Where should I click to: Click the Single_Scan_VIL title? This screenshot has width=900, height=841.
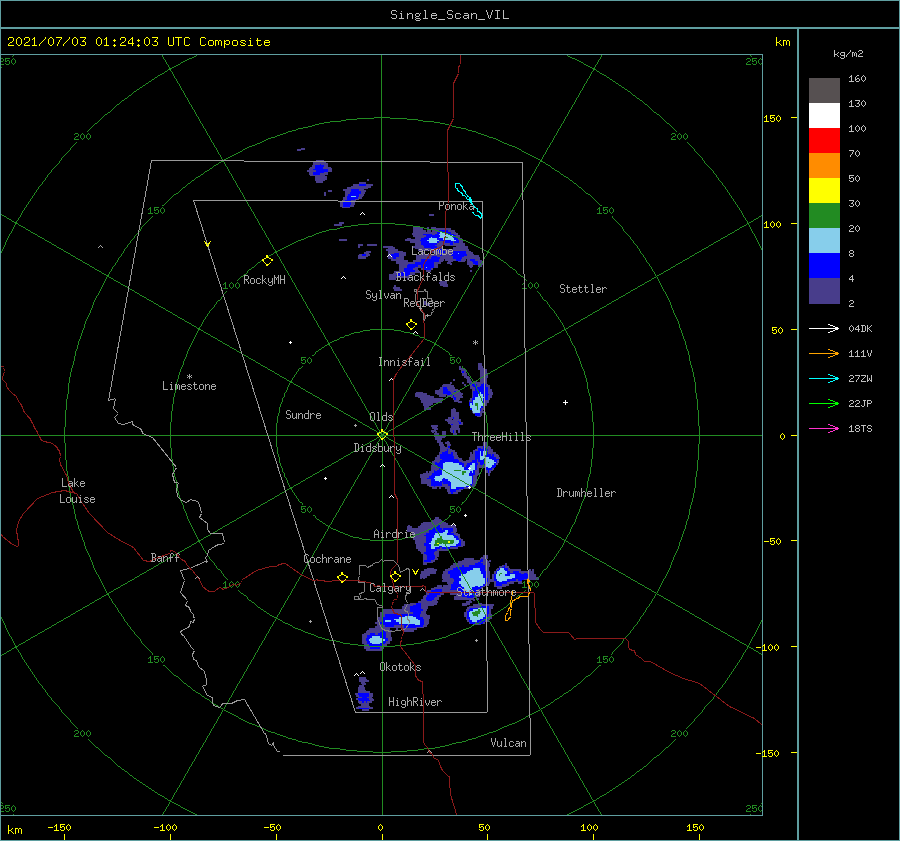pos(449,15)
